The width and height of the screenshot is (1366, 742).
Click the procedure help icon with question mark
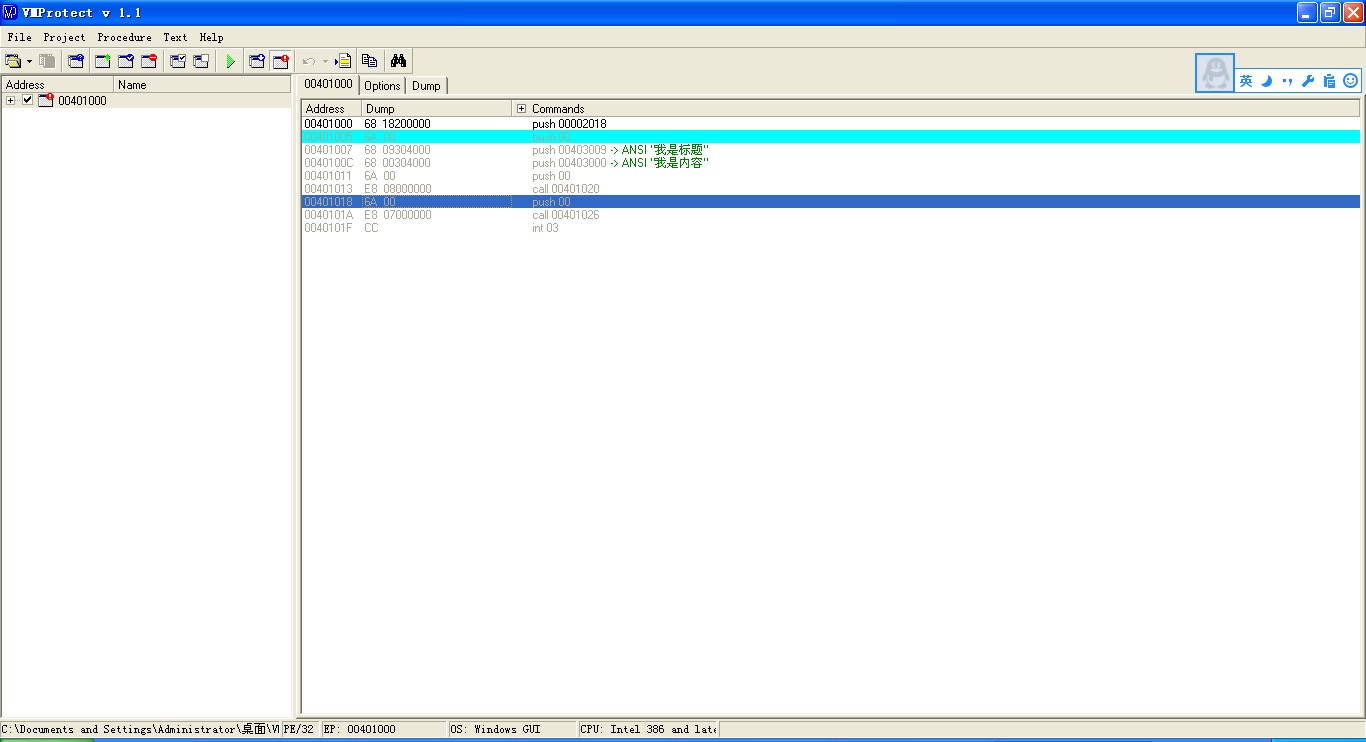76,61
